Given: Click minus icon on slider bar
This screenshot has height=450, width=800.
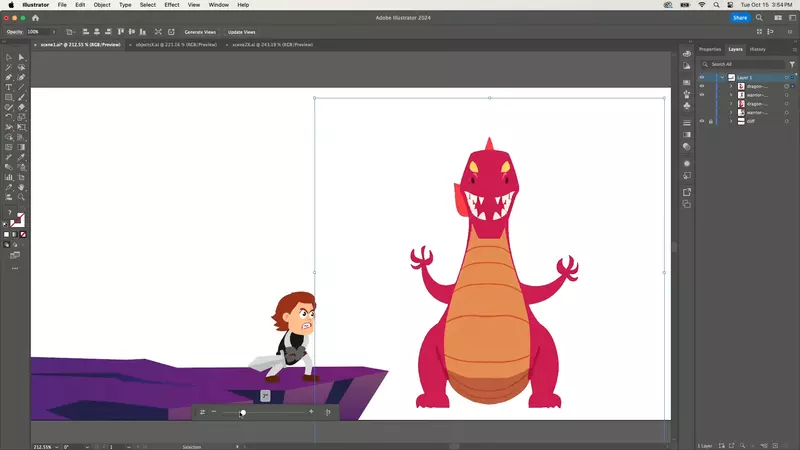Looking at the screenshot, I should [214, 412].
